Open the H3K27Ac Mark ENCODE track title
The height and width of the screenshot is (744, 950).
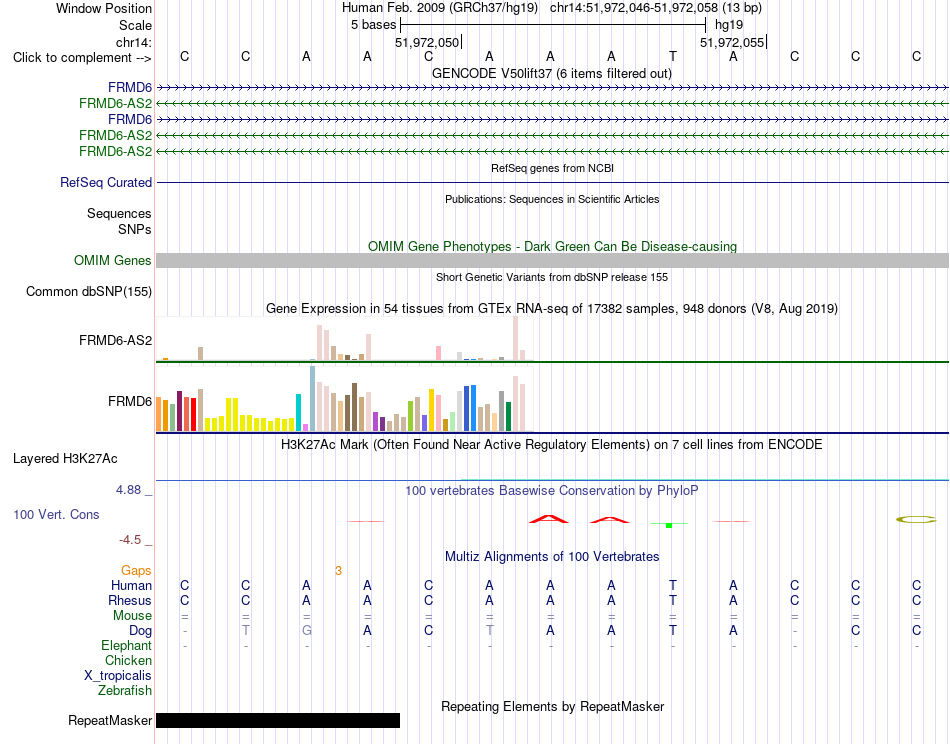[552, 444]
